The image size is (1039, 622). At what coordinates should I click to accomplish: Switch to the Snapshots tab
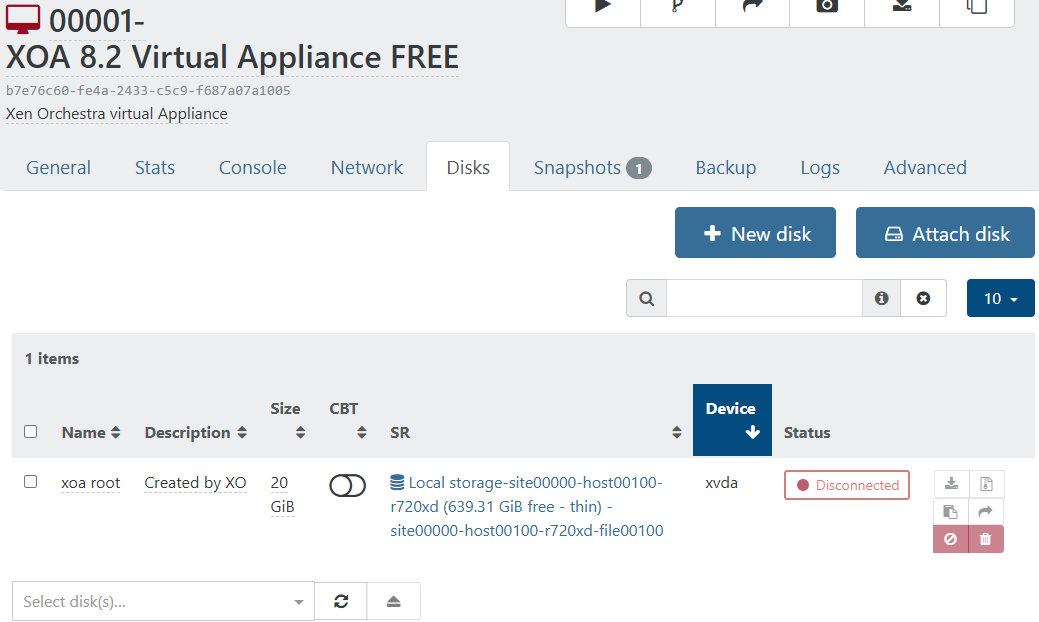(592, 167)
